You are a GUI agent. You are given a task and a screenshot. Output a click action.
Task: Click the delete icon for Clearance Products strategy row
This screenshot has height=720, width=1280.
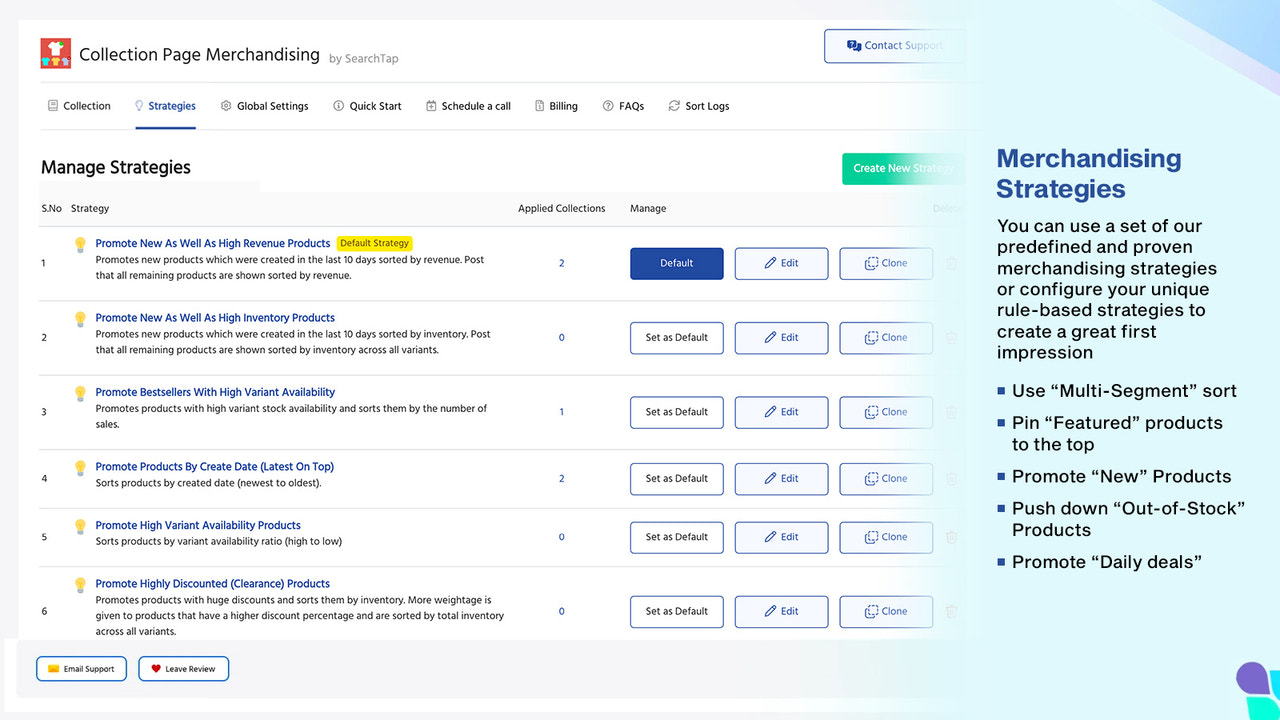[x=951, y=611]
